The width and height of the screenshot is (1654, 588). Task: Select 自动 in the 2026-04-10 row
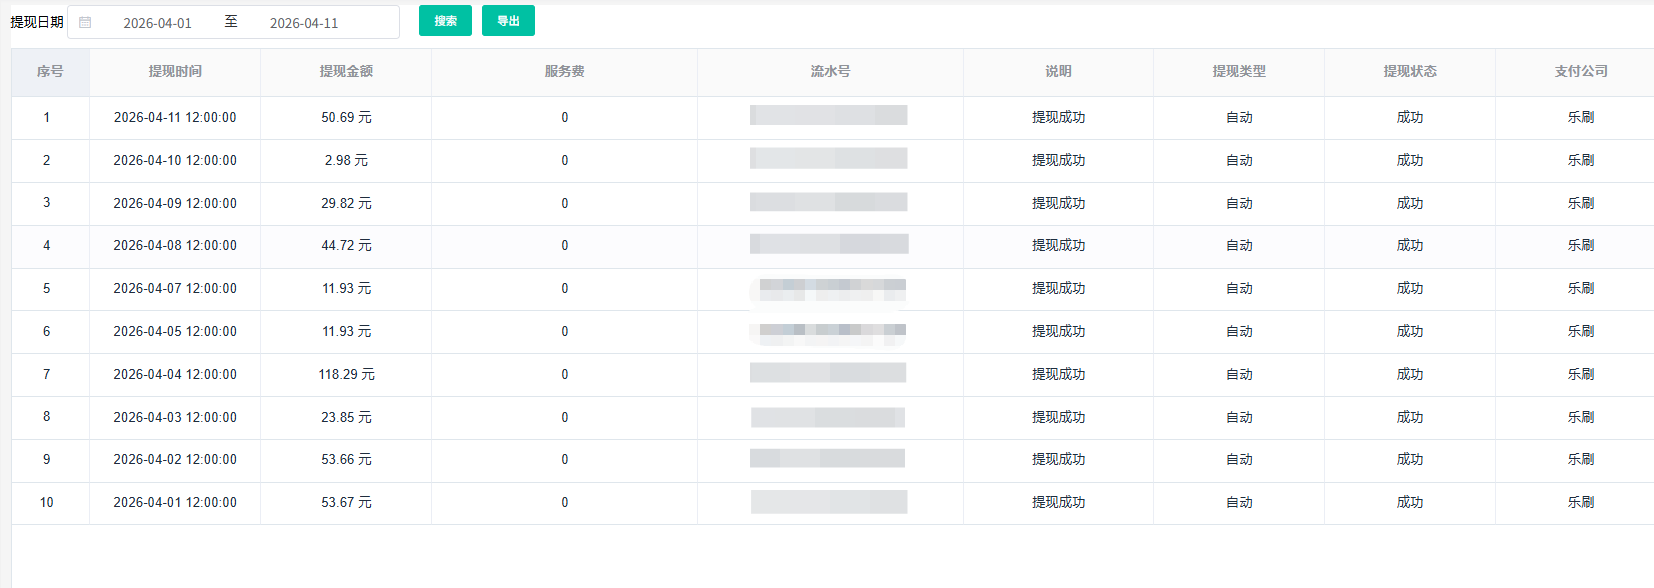click(1239, 161)
